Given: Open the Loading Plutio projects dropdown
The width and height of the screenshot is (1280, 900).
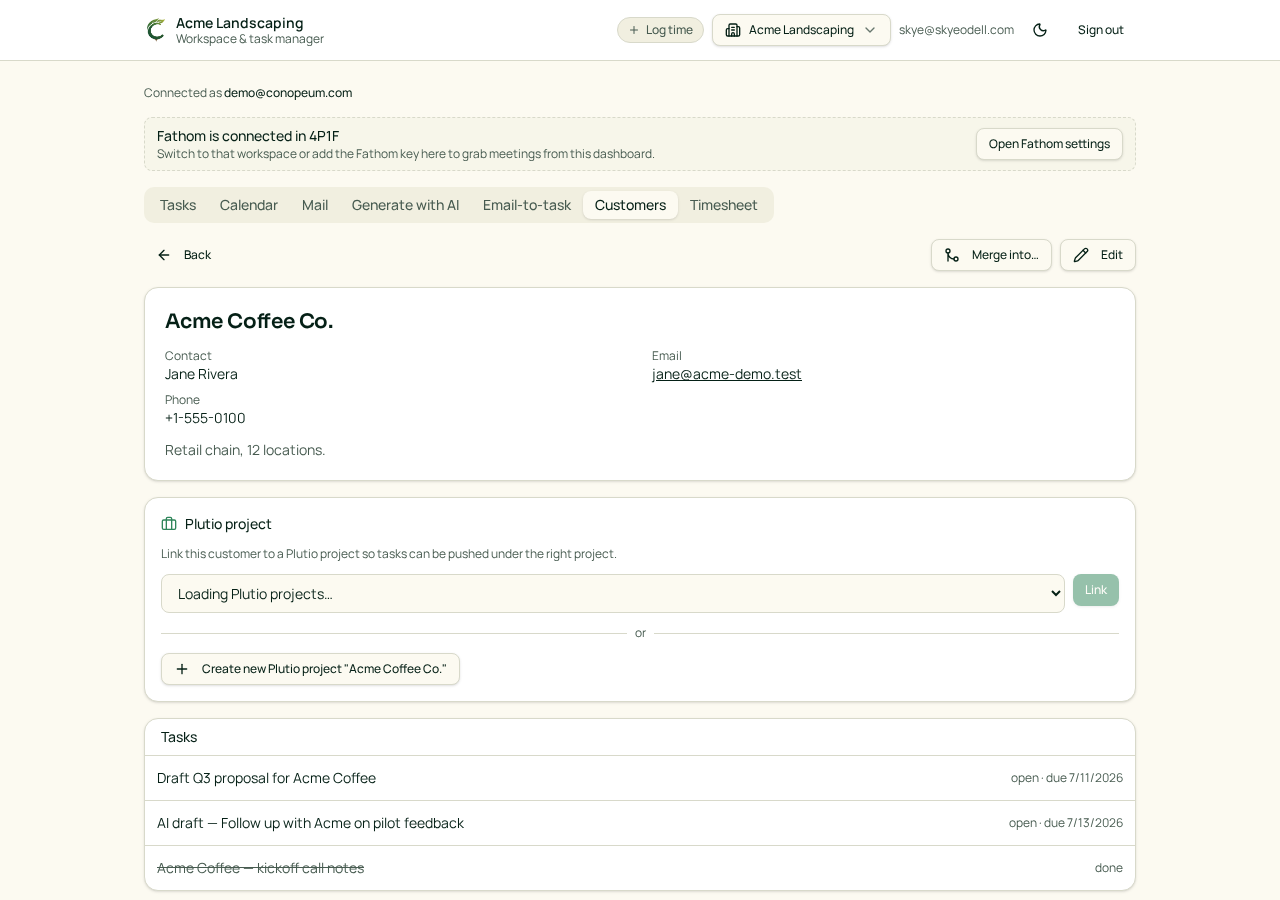Looking at the screenshot, I should tap(613, 593).
